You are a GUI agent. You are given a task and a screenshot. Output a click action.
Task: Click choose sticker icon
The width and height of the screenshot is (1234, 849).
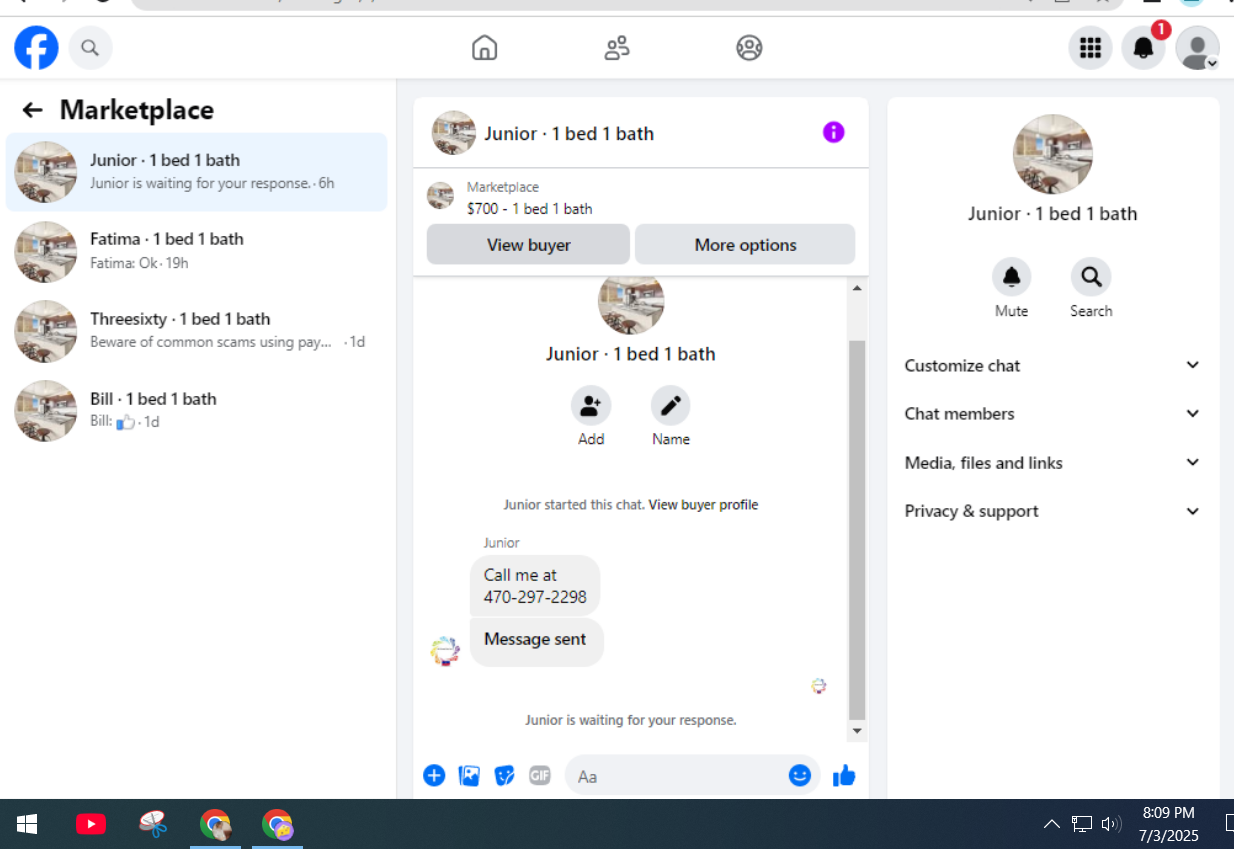coord(504,775)
